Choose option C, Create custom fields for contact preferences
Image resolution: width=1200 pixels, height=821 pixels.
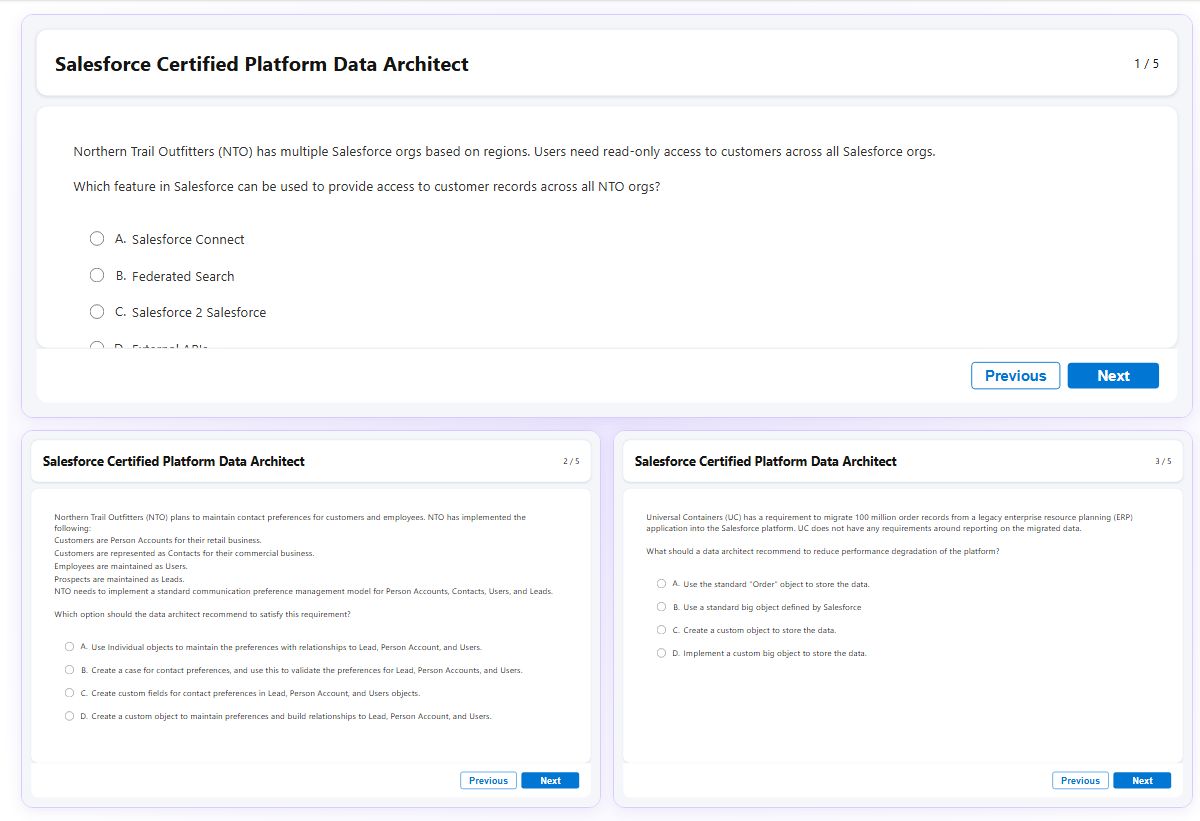click(69, 693)
